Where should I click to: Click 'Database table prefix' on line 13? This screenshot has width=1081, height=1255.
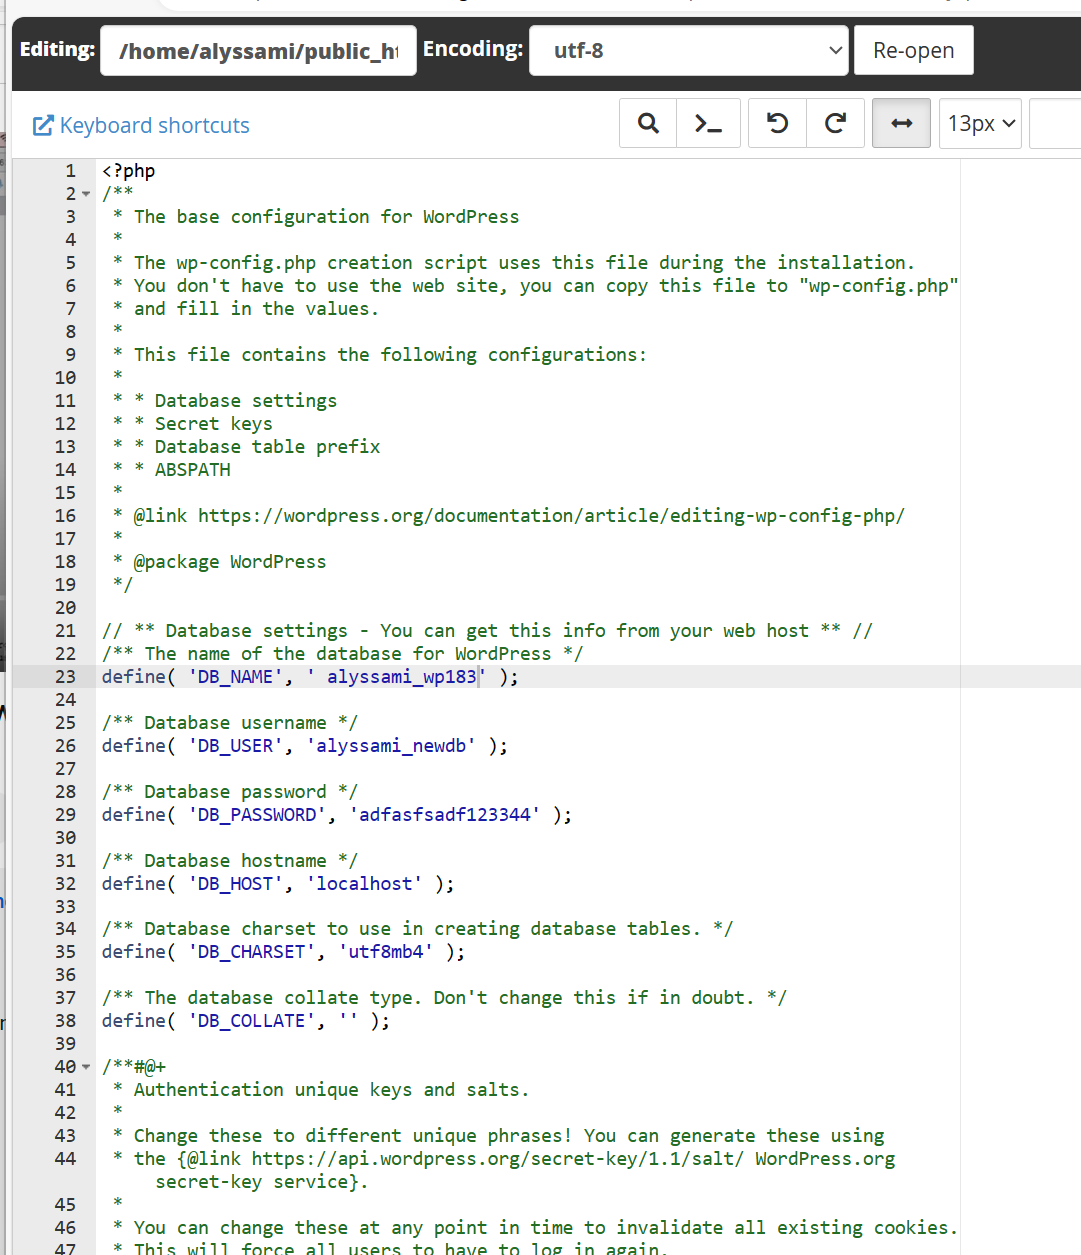click(x=267, y=447)
